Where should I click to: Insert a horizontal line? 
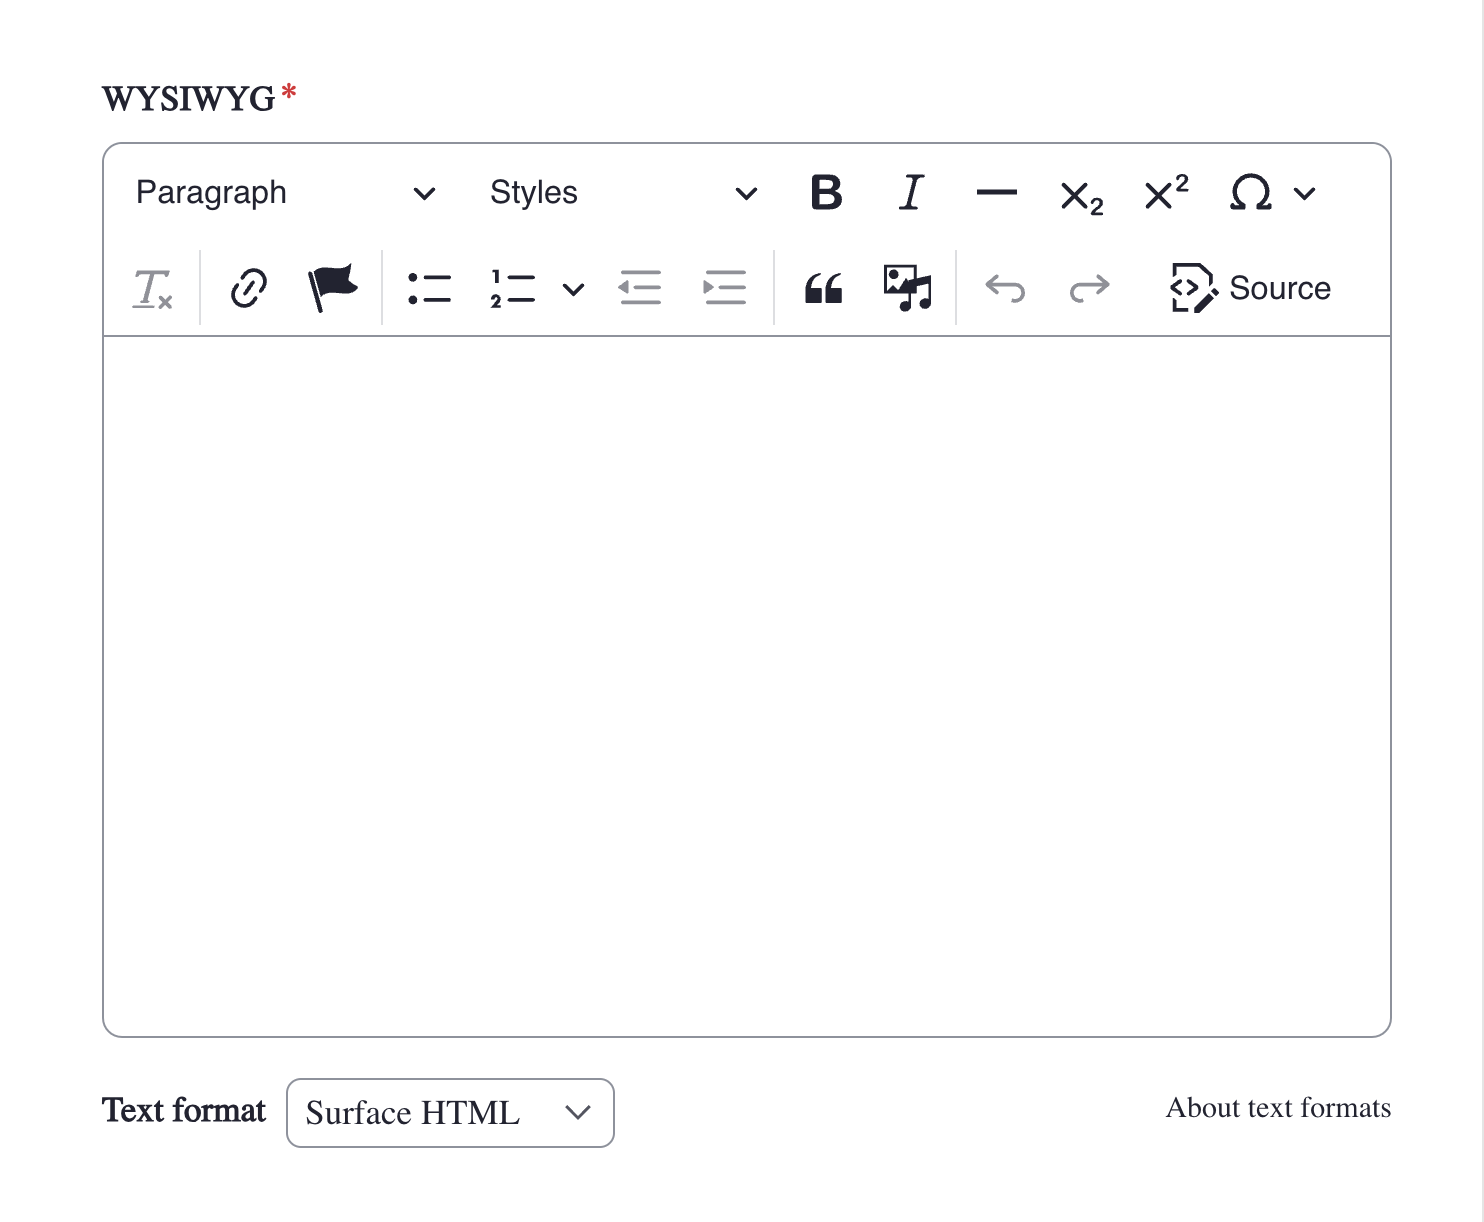click(x=996, y=193)
